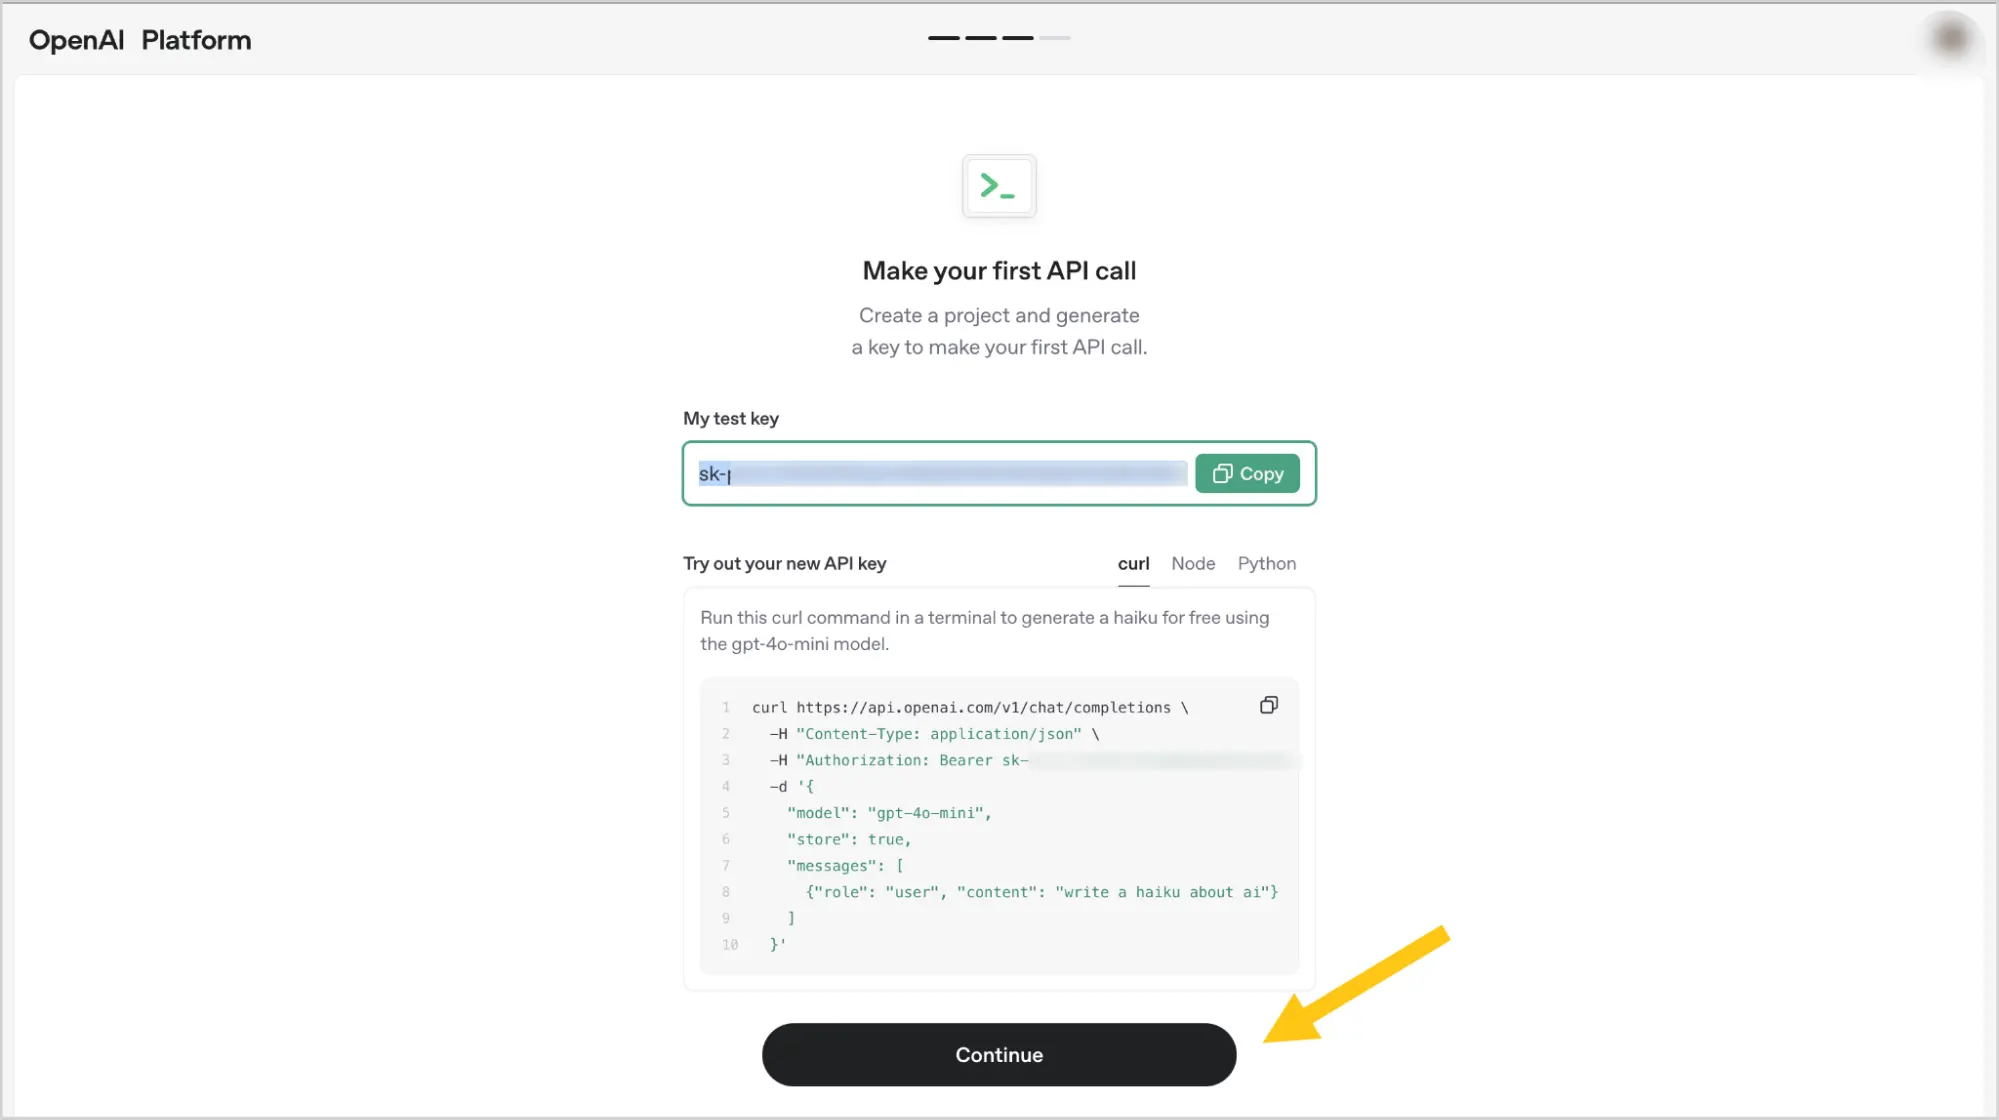Click the green terminal prompt icon
The image size is (1999, 1120).
[x=998, y=186]
